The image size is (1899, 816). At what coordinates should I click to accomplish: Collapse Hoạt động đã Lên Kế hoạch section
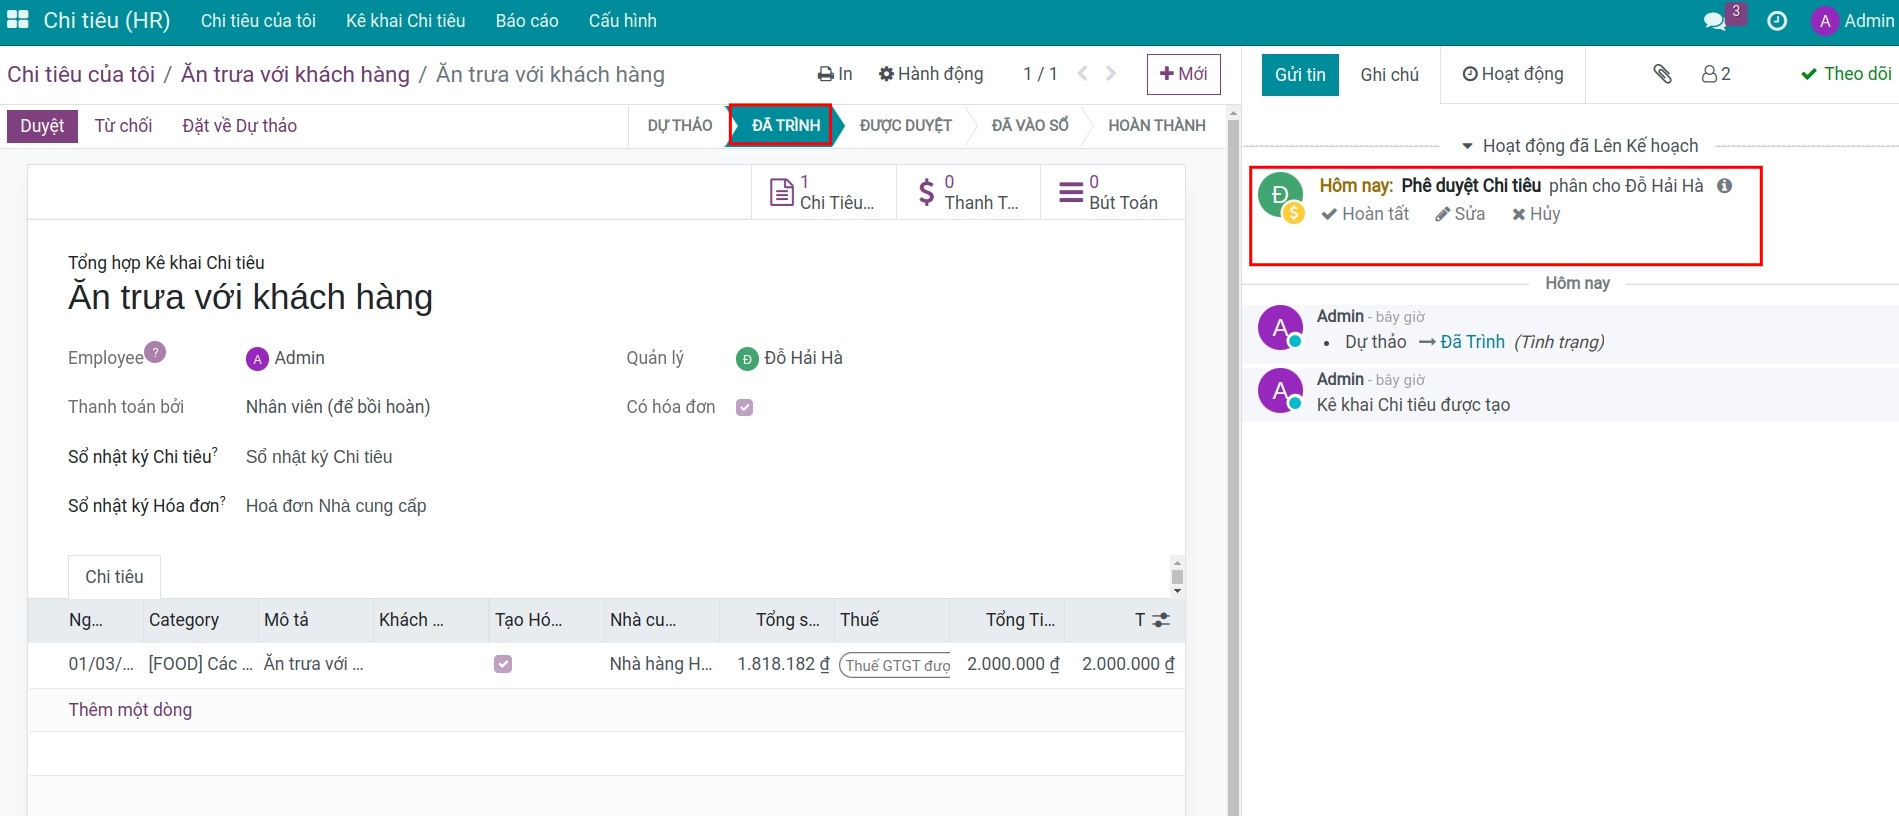pyautogui.click(x=1580, y=146)
